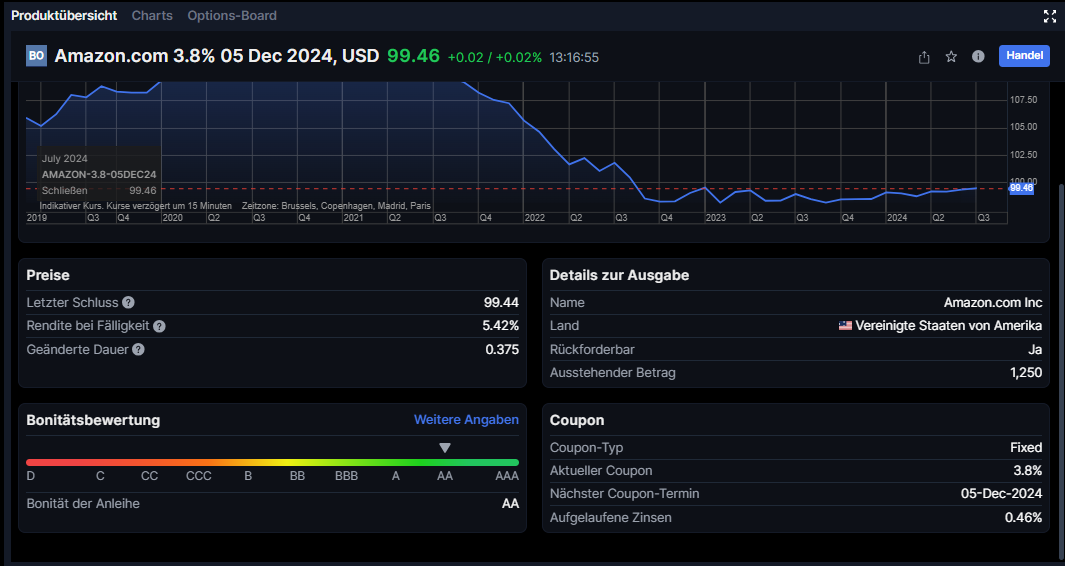Click the Coupon section heading
This screenshot has height=566, width=1065.
(577, 421)
